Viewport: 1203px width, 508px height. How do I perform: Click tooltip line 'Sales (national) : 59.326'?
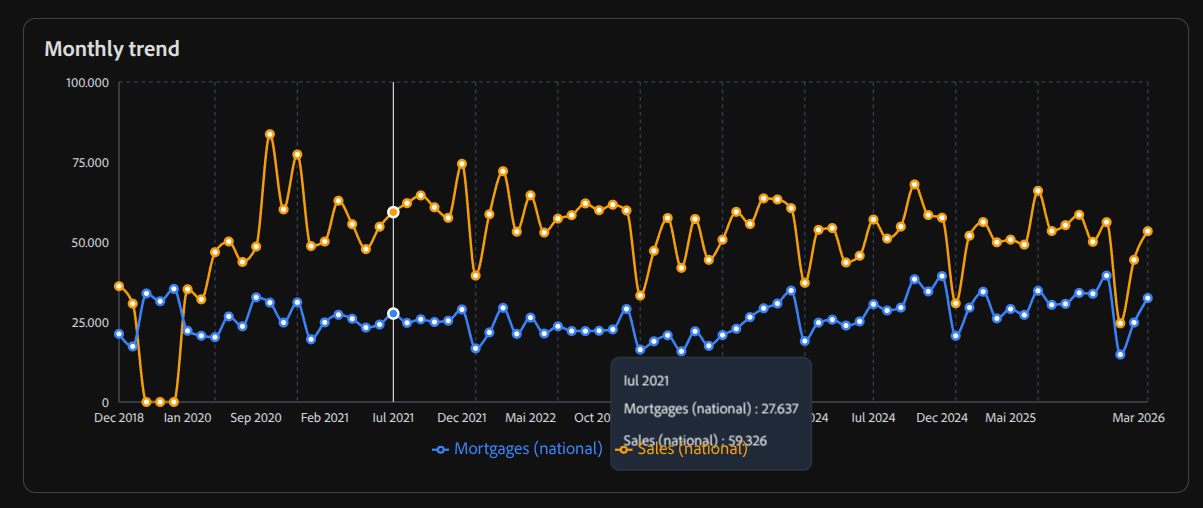coord(696,440)
